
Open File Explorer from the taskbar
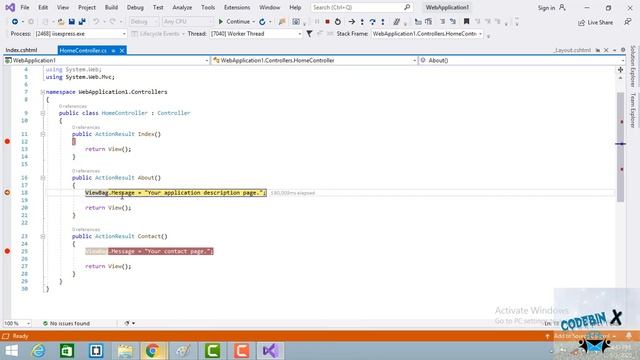point(125,351)
